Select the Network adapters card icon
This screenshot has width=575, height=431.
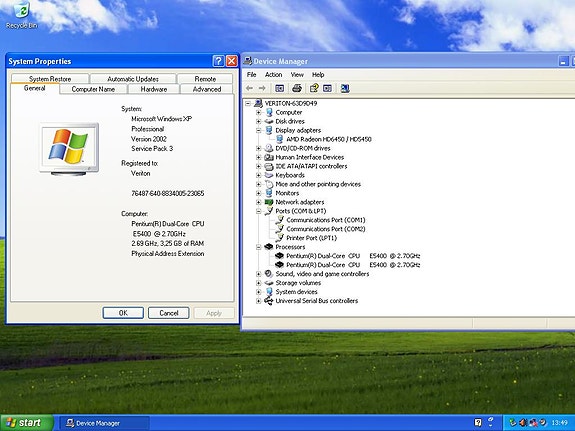click(269, 202)
